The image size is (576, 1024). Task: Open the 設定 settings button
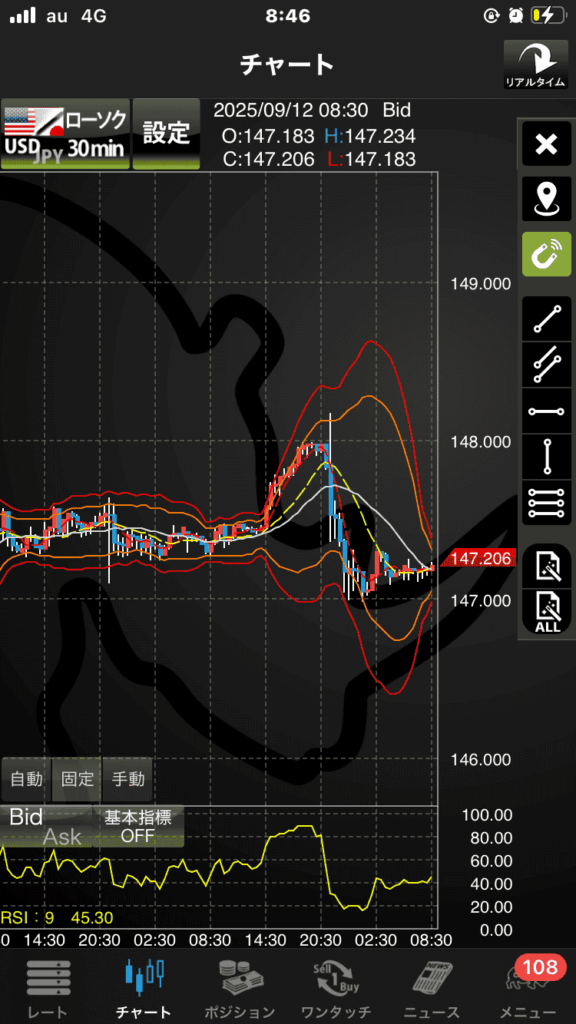pyautogui.click(x=167, y=134)
